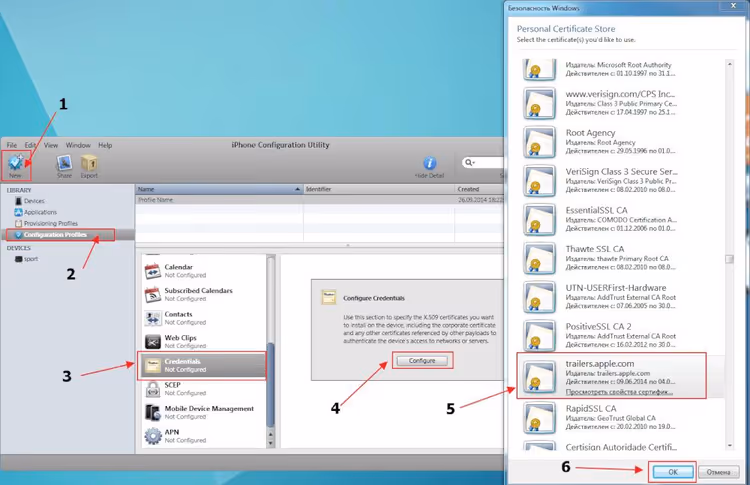Click the New profile toolbar icon
This screenshot has height=485, width=750.
[x=16, y=163]
